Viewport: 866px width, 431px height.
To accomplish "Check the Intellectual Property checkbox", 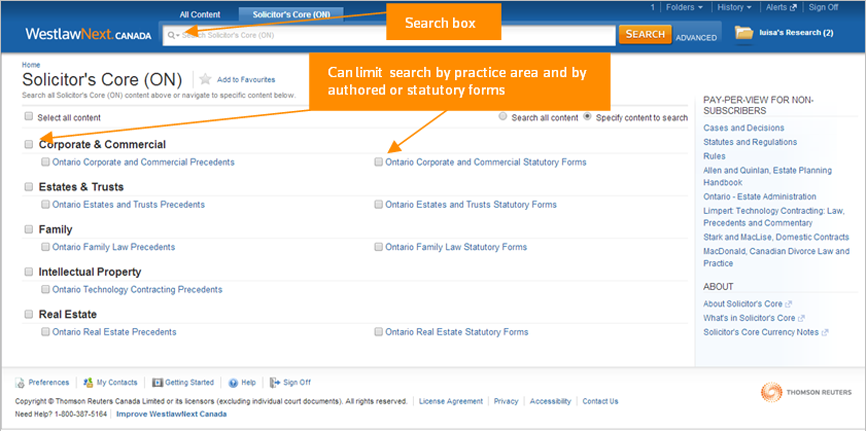I will tap(29, 272).
